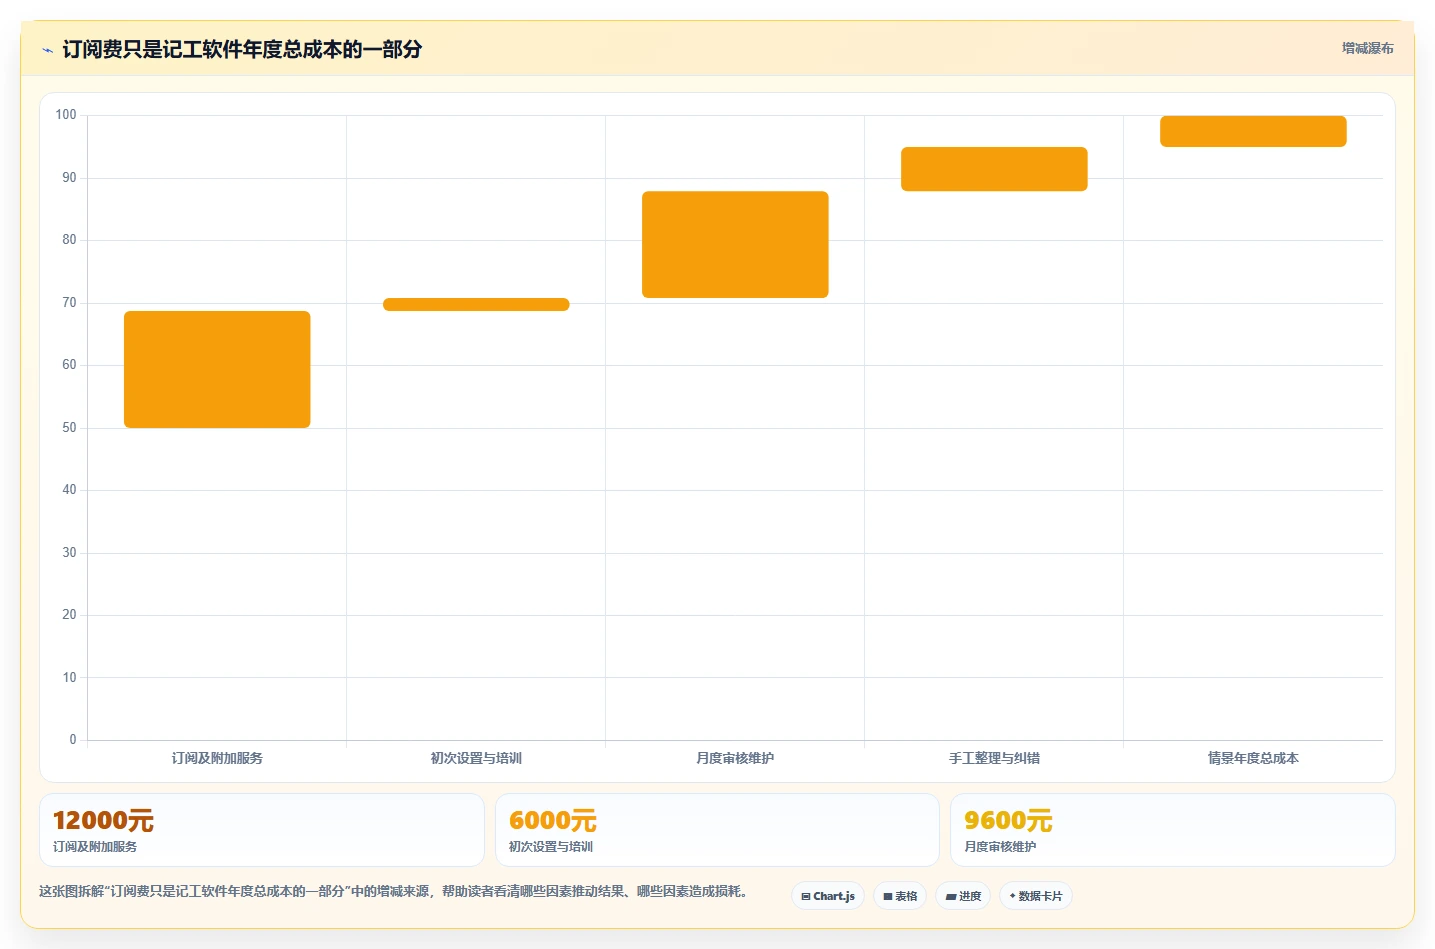
Task: Click axis label 初次设置与培训 under the chart
Action: click(x=476, y=758)
